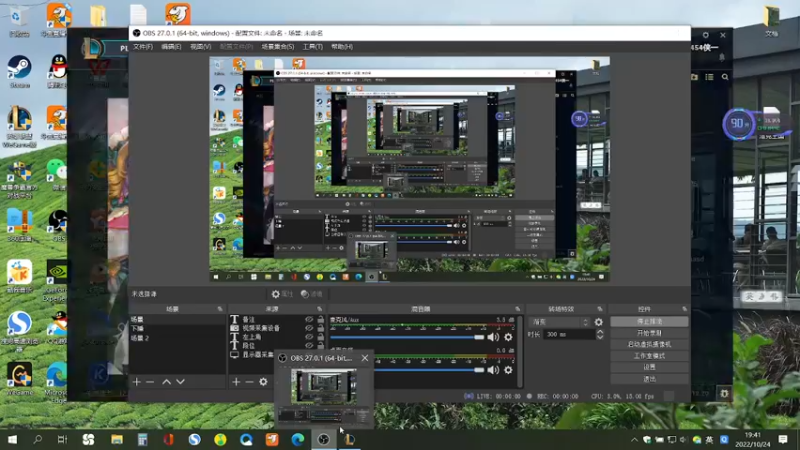800x450 pixels.
Task: Toggle 工作室模式 studio mode button
Action: tap(649, 356)
